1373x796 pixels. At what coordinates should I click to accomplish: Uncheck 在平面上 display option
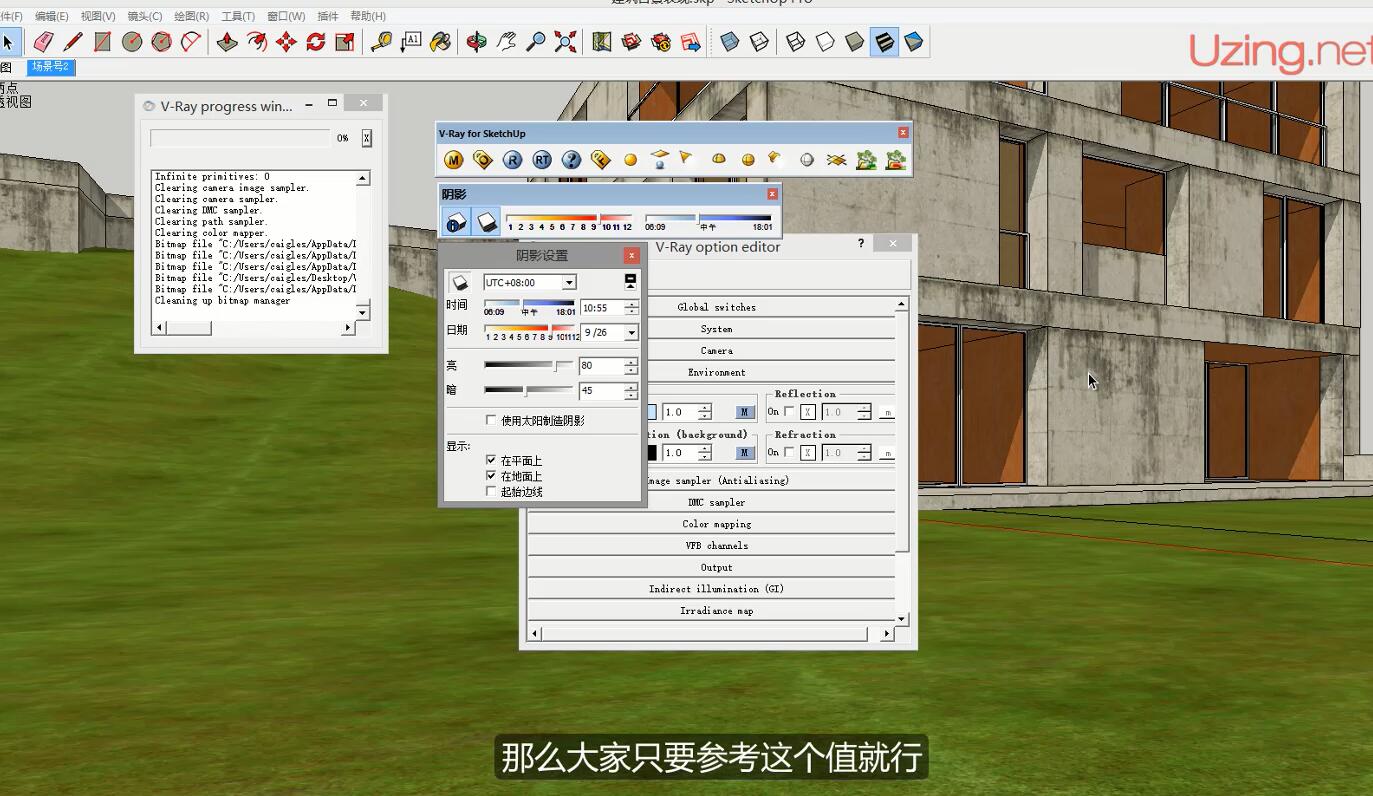pyautogui.click(x=491, y=460)
